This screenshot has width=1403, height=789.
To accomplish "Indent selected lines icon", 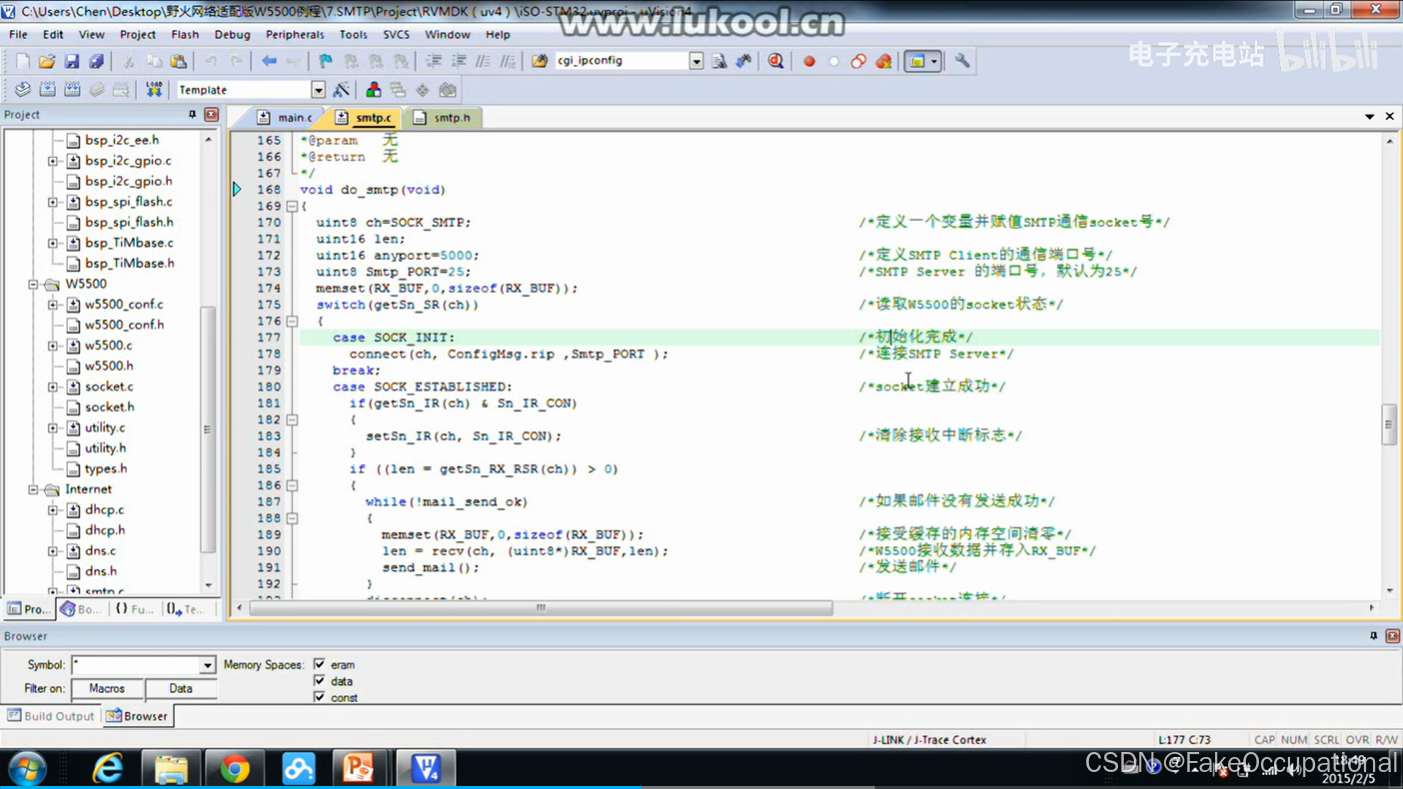I will pos(434,61).
